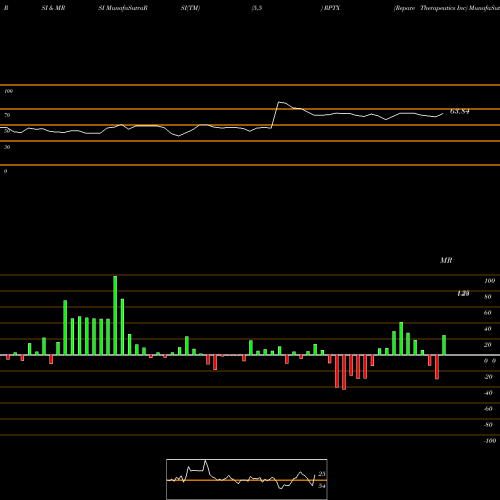Screen dimensions: 500x500
Task: Click the 30 level label on RSI axis
Action: [7, 147]
